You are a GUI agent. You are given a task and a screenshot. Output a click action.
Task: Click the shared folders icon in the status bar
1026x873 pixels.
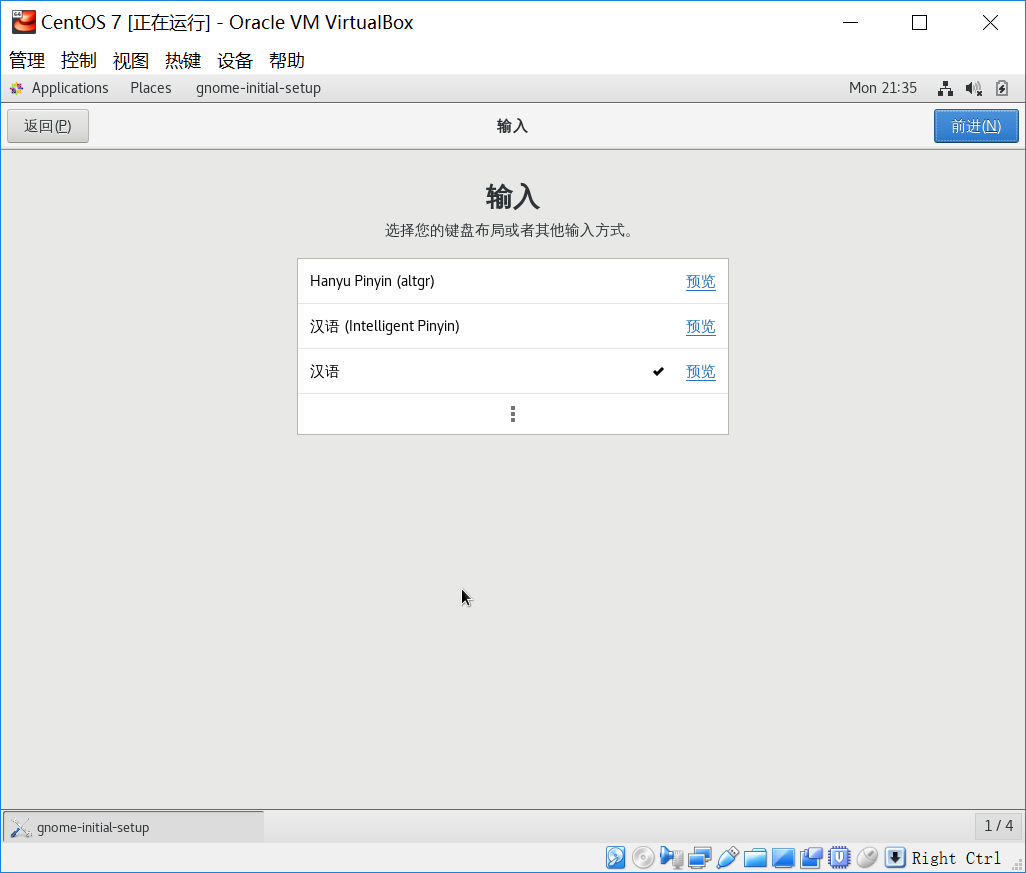(x=755, y=857)
